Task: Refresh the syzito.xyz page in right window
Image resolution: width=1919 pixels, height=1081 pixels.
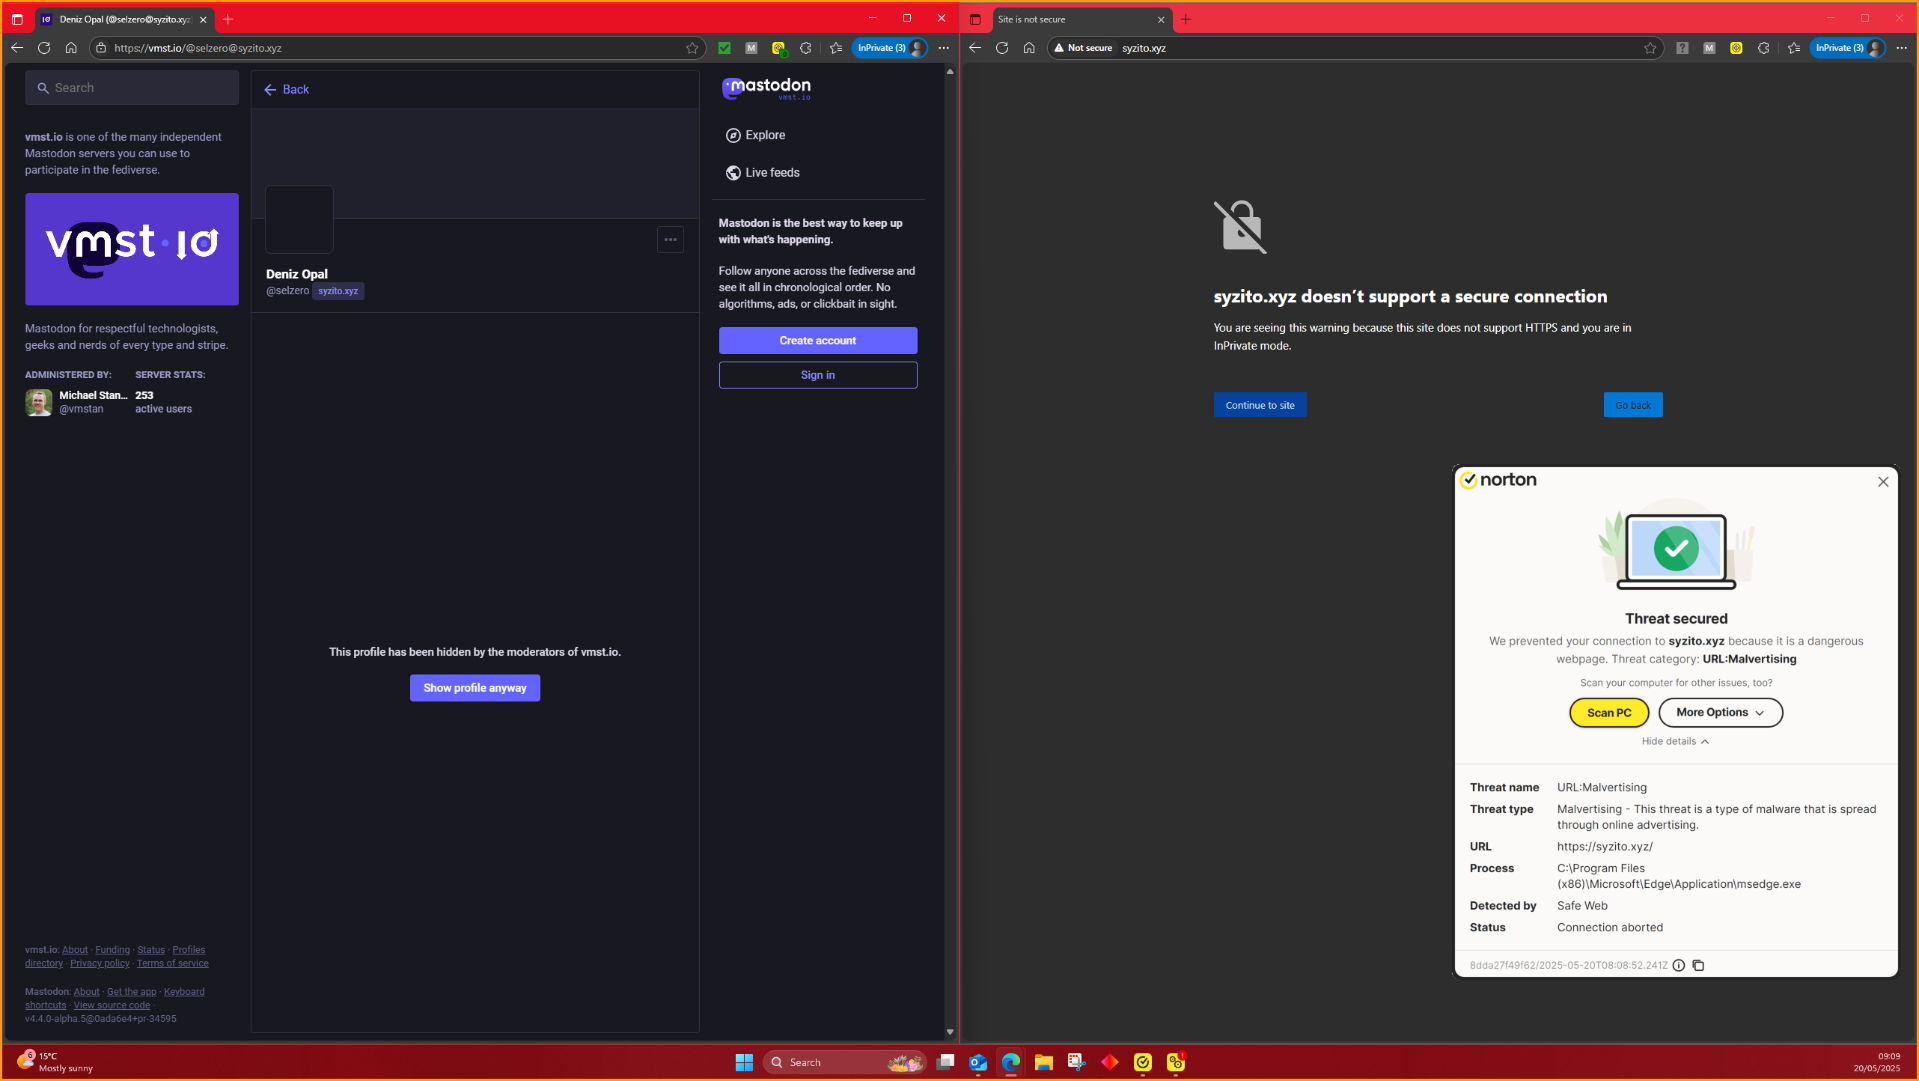Action: (1002, 48)
